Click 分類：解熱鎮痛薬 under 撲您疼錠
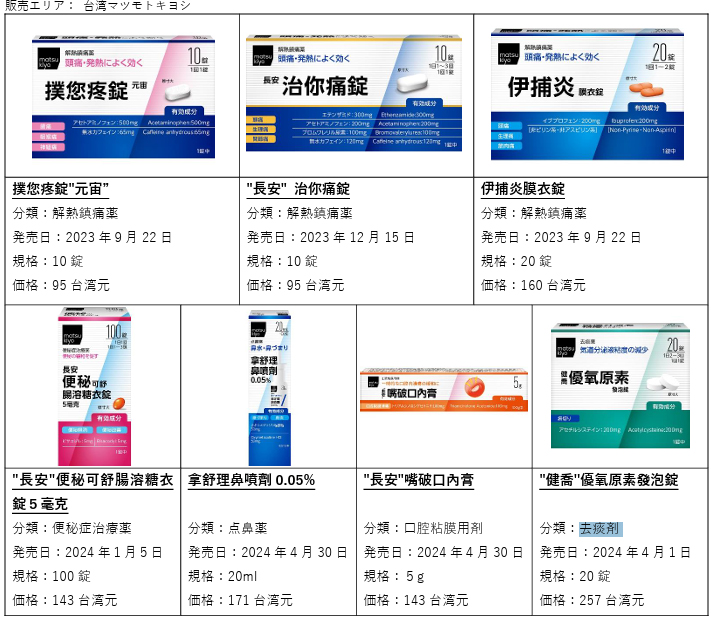The image size is (711, 619). [x=65, y=213]
